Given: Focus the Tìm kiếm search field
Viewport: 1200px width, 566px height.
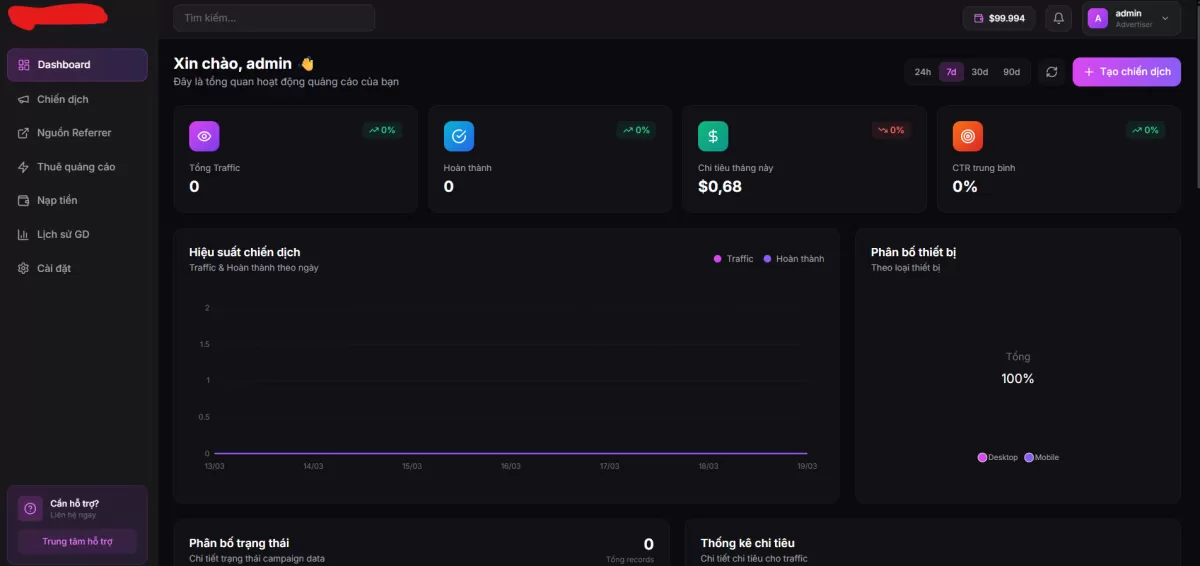Looking at the screenshot, I should click(274, 18).
